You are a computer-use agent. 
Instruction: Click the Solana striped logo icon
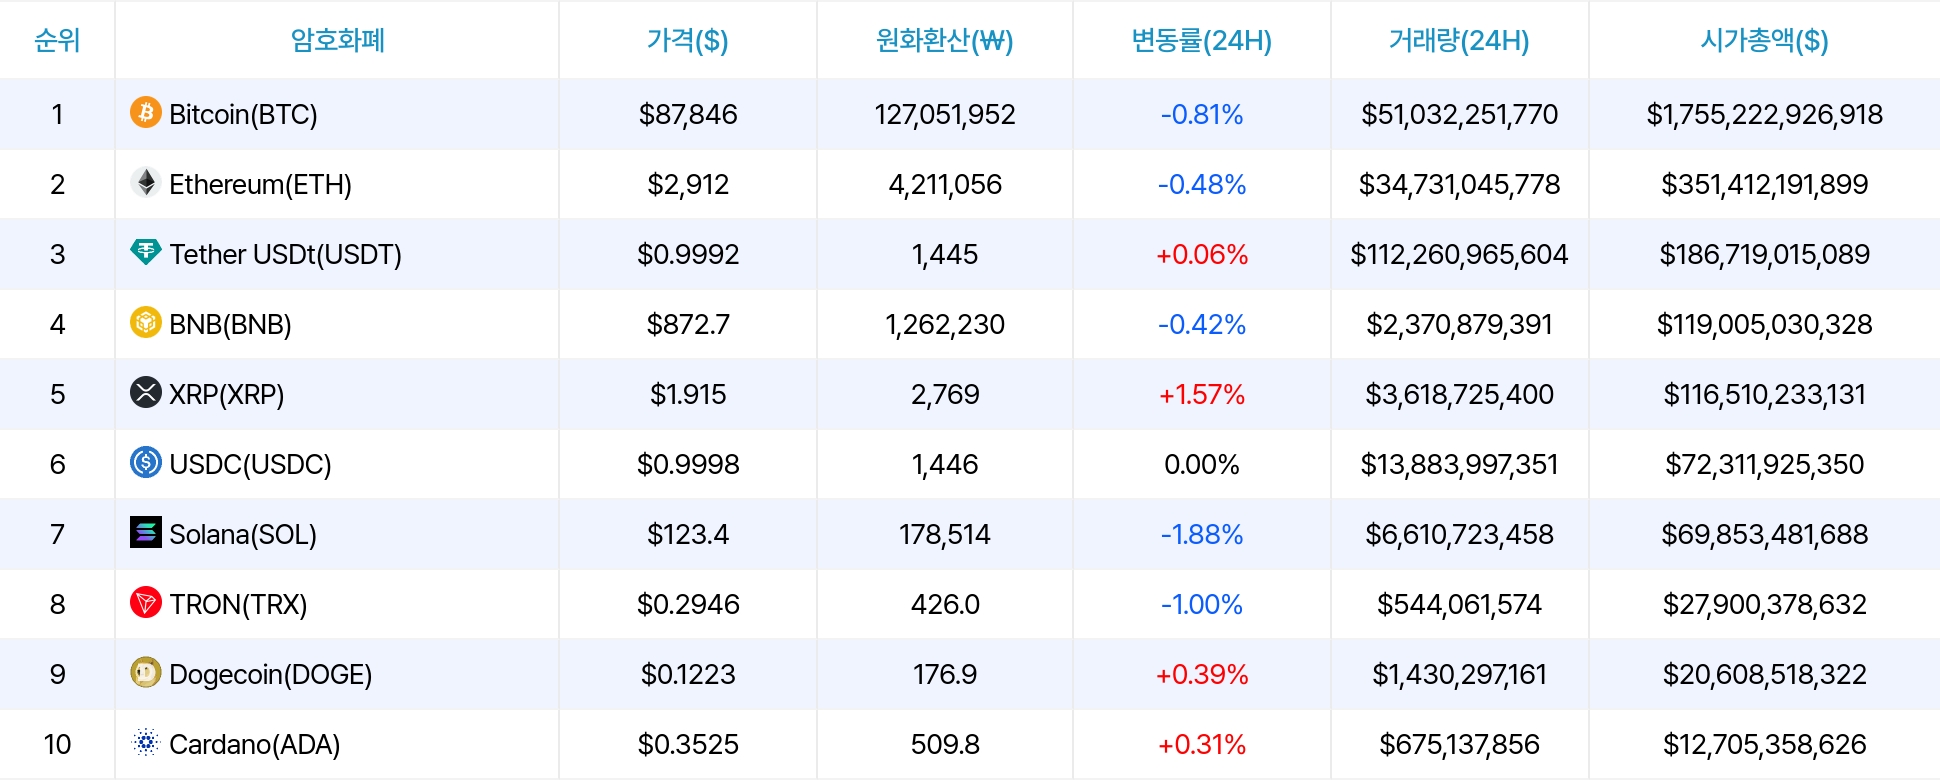tap(146, 532)
